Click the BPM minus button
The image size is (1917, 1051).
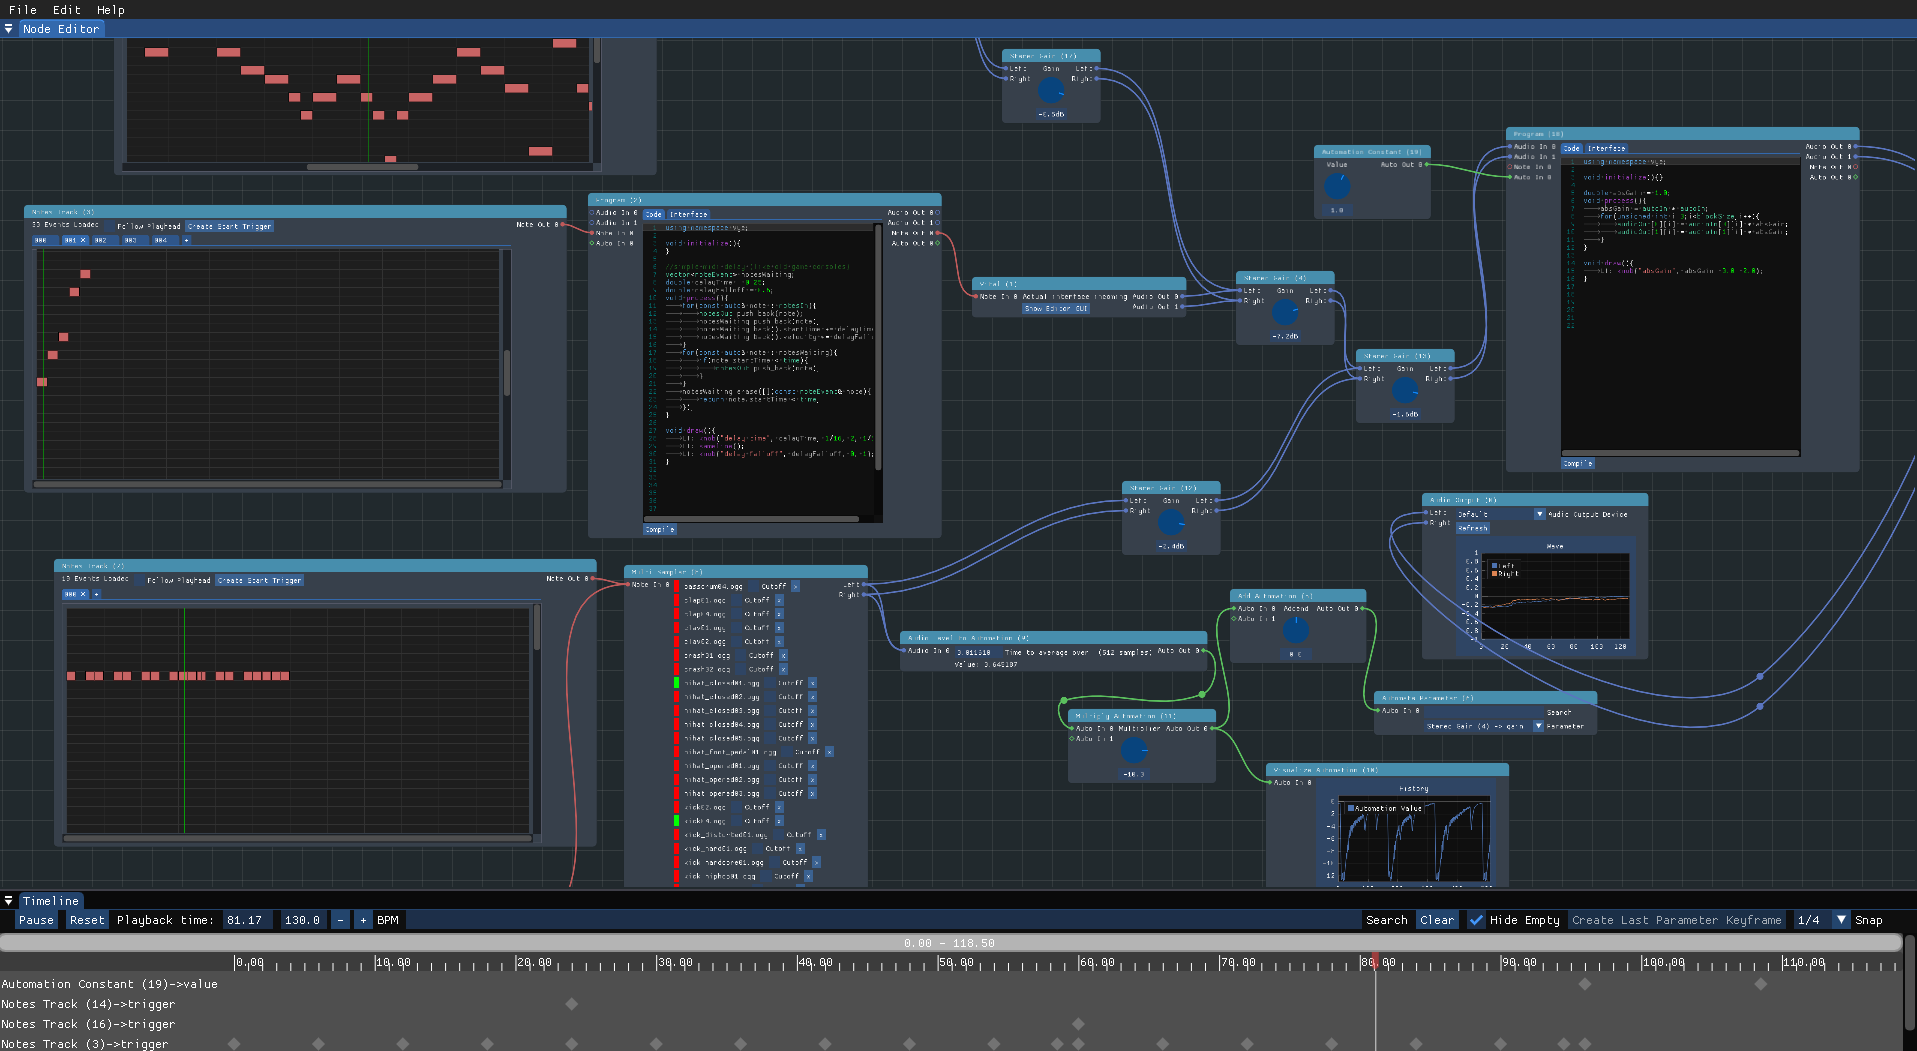pyautogui.click(x=341, y=920)
